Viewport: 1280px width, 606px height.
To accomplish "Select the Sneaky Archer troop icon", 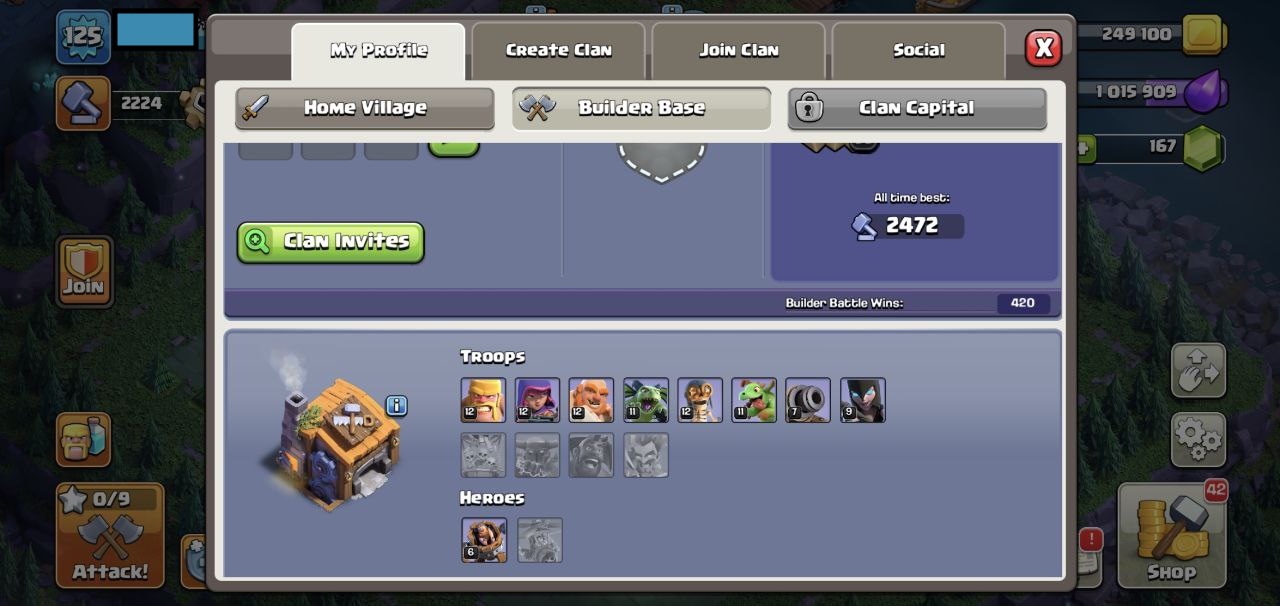I will pyautogui.click(x=537, y=400).
